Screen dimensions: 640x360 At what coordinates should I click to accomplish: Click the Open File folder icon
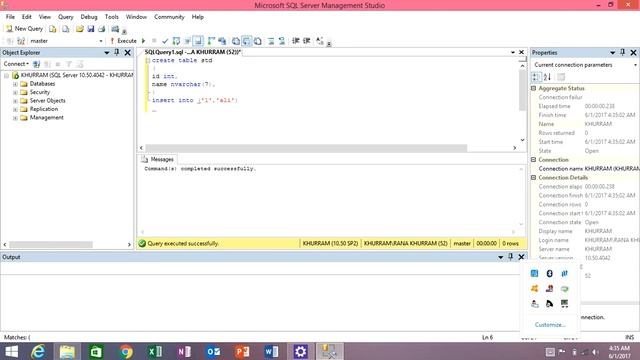[80, 29]
